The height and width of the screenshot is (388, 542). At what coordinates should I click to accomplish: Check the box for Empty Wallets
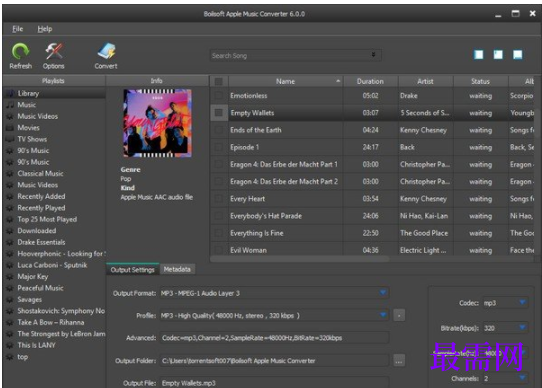[218, 113]
